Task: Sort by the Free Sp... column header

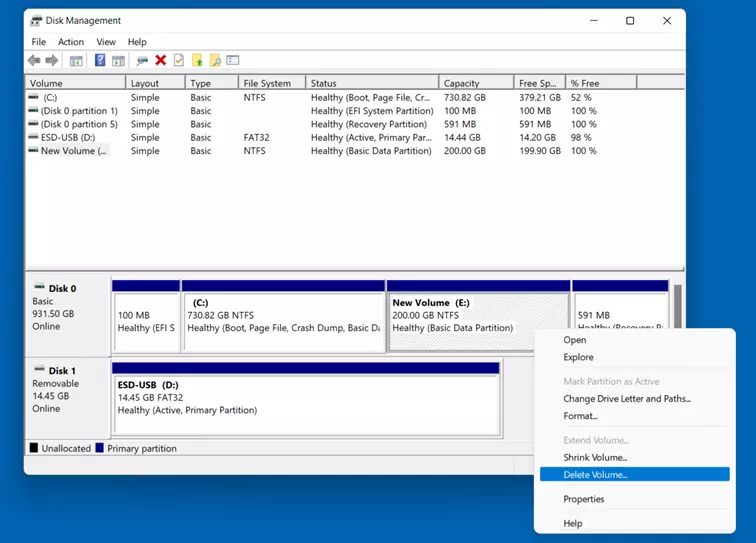Action: click(540, 83)
